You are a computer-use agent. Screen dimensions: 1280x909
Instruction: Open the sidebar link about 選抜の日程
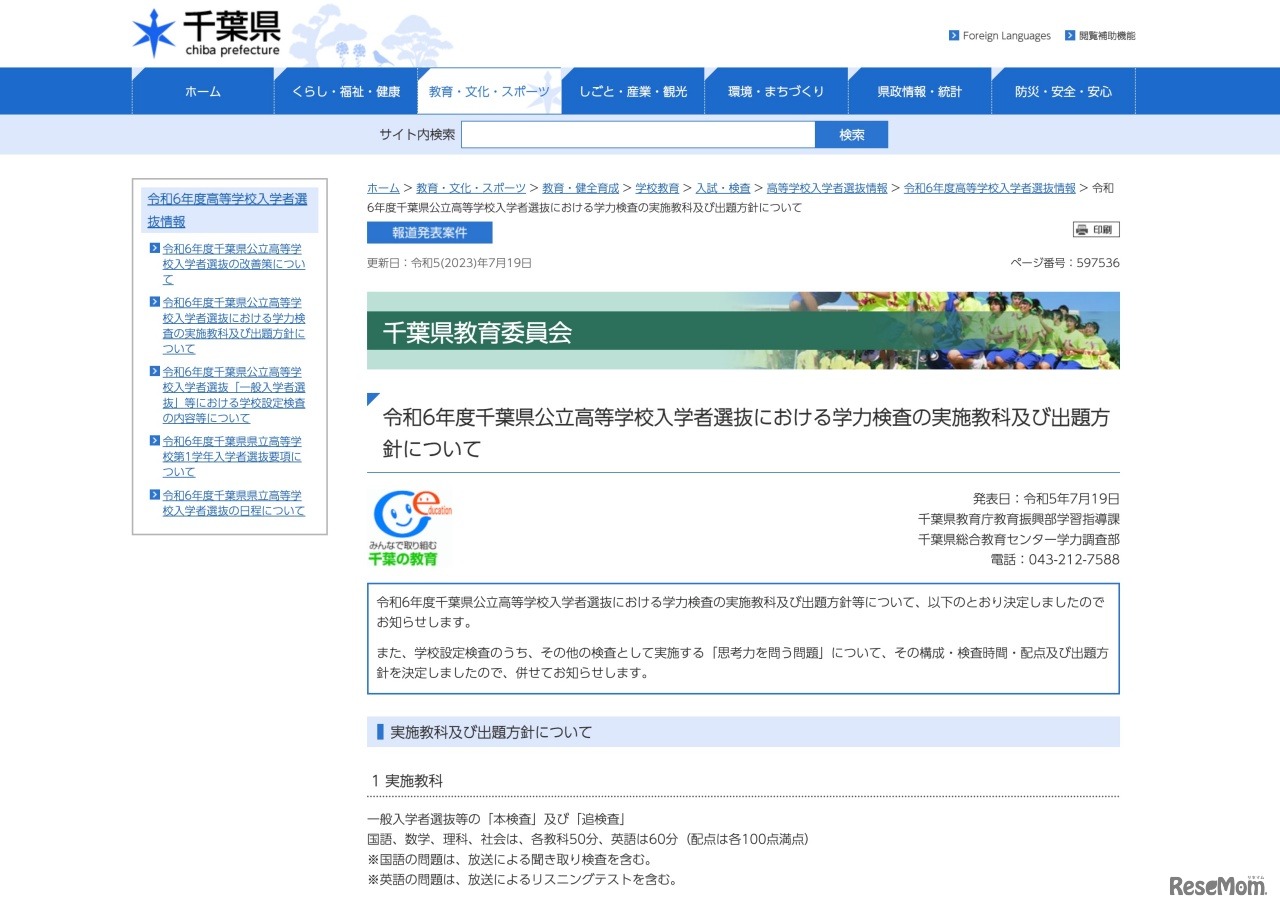tap(232, 503)
